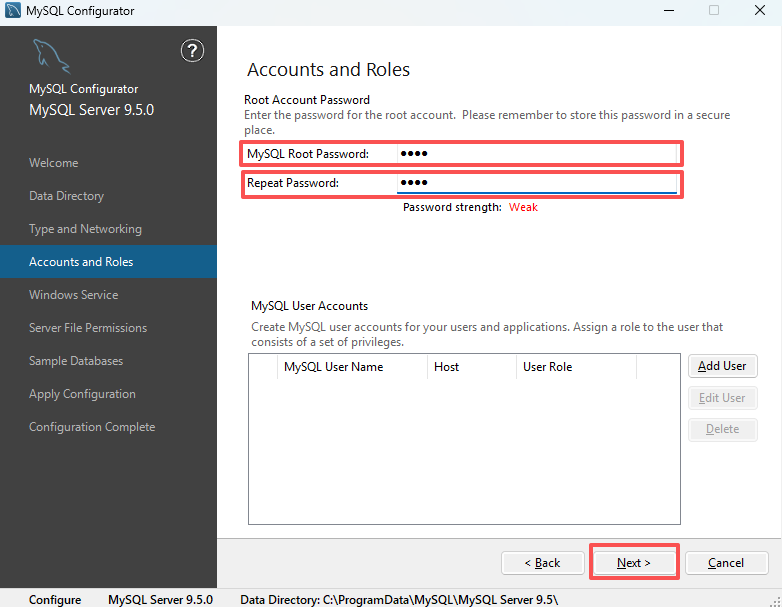Open the Sample Databases step
782x607 pixels.
(x=76, y=361)
